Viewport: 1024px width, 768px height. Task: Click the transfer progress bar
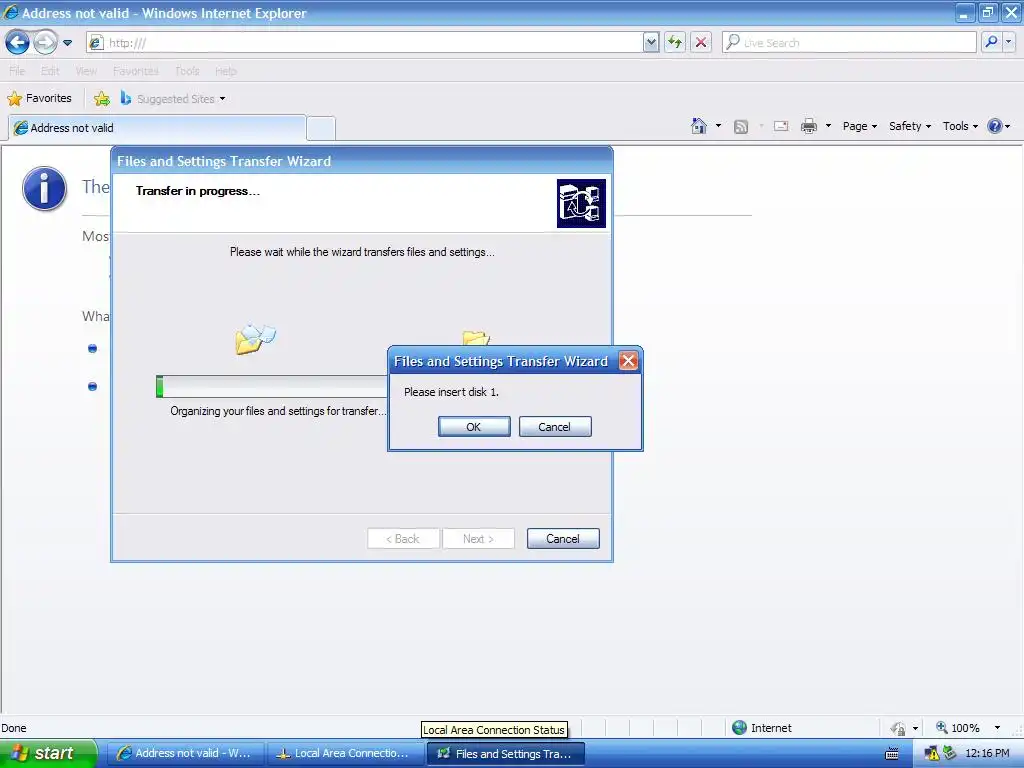(x=272, y=387)
